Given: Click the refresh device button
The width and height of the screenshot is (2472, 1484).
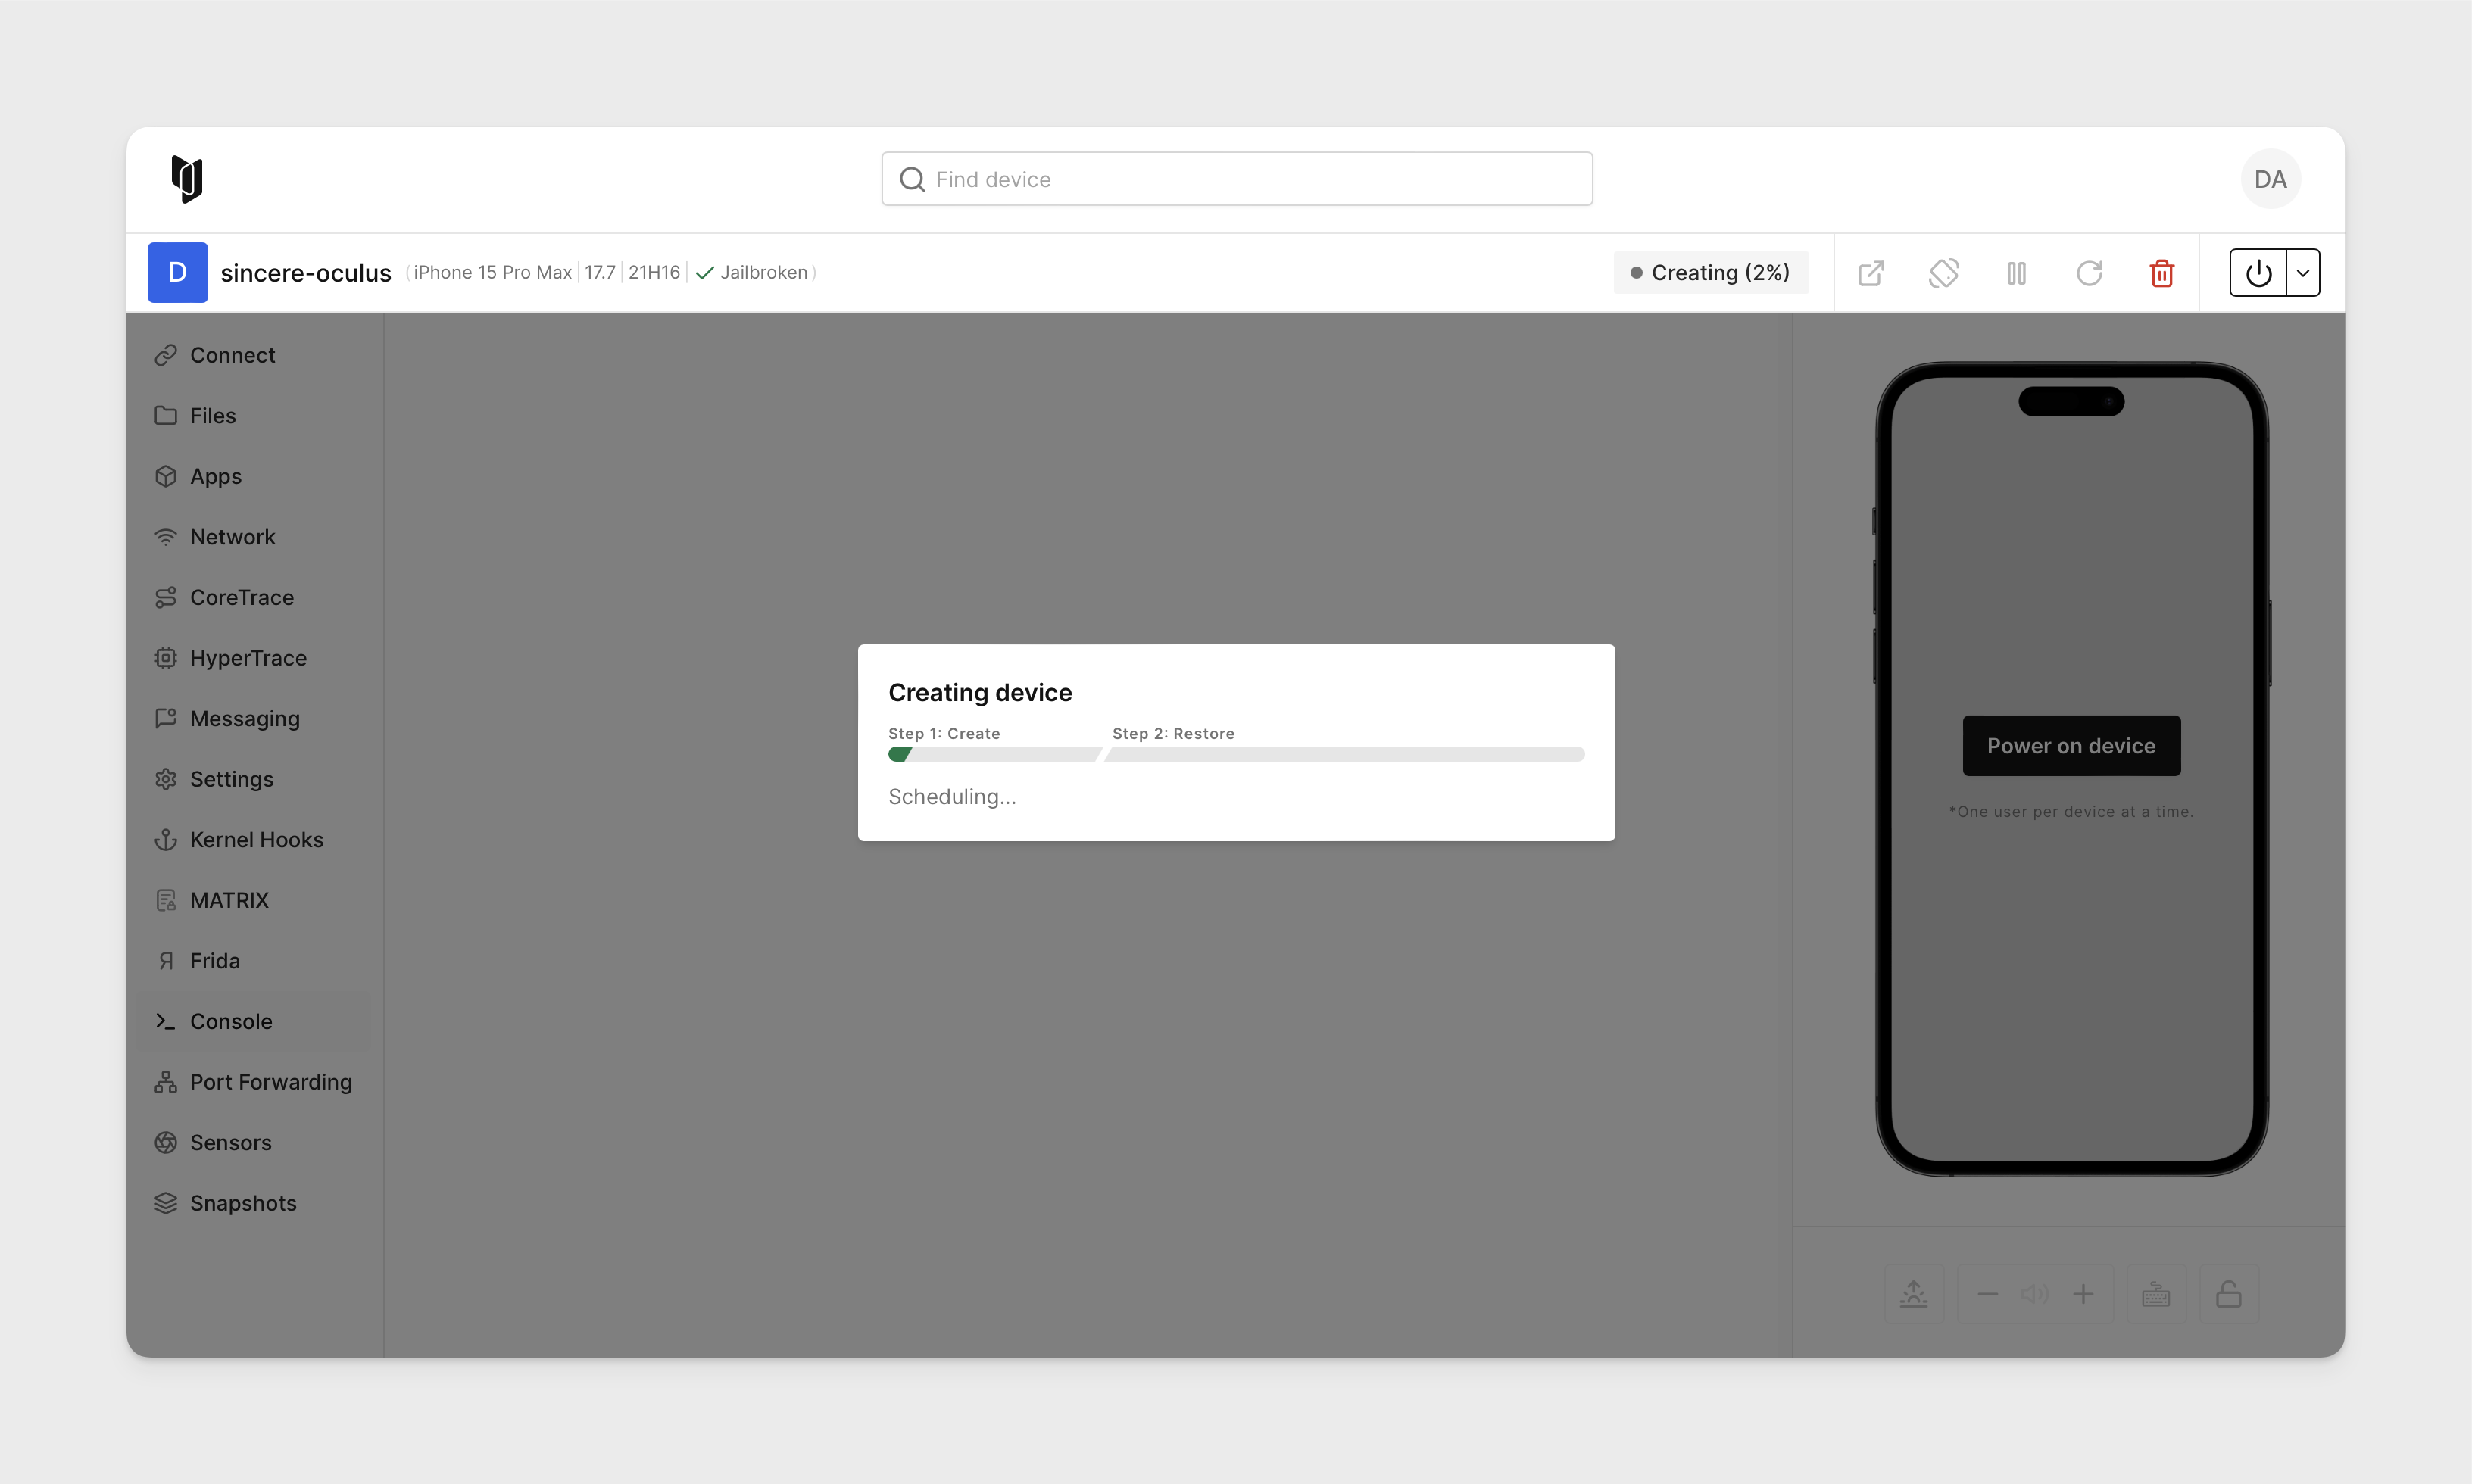Looking at the screenshot, I should pyautogui.click(x=2090, y=272).
